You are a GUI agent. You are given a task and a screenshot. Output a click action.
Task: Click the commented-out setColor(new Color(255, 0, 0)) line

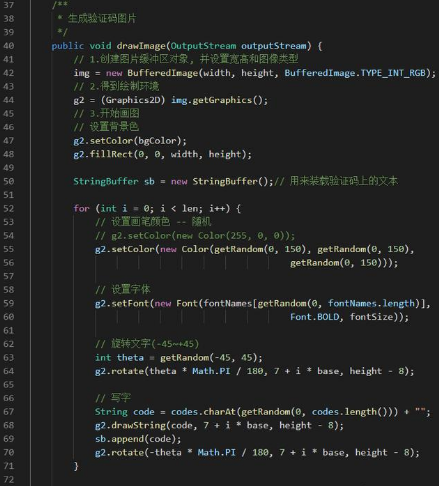pyautogui.click(x=195, y=236)
